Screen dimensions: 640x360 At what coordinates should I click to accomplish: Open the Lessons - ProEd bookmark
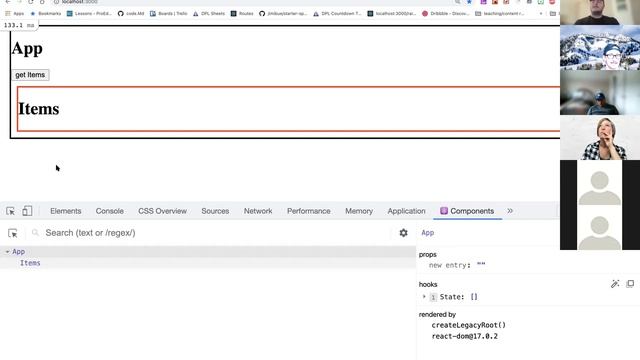89,13
